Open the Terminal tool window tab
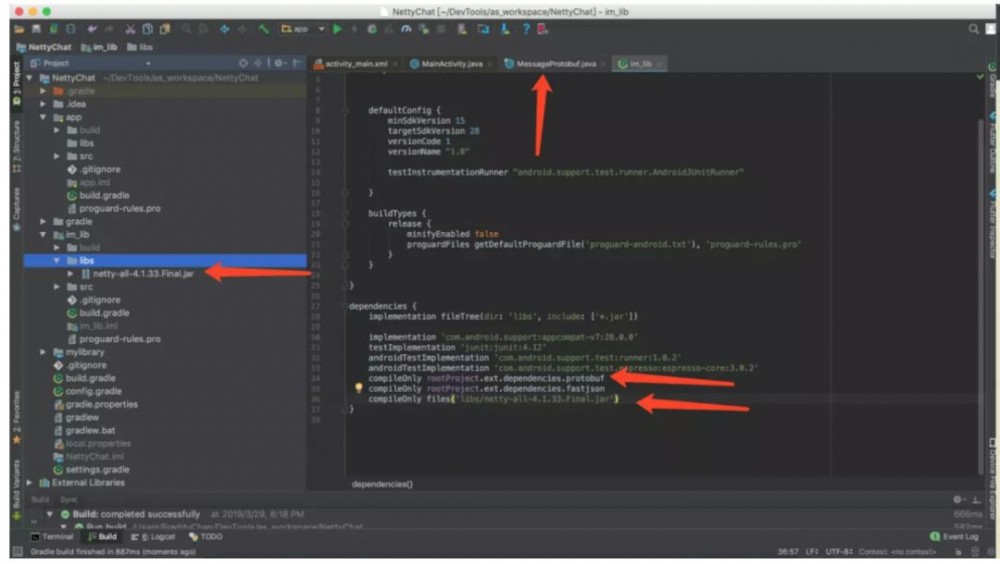Viewport: 1000px width, 564px height. point(52,537)
